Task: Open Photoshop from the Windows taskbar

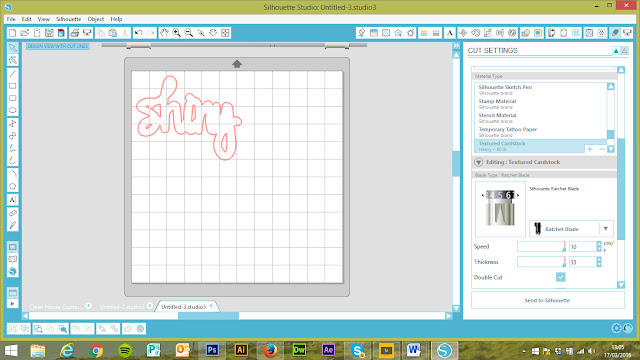Action: click(212, 350)
